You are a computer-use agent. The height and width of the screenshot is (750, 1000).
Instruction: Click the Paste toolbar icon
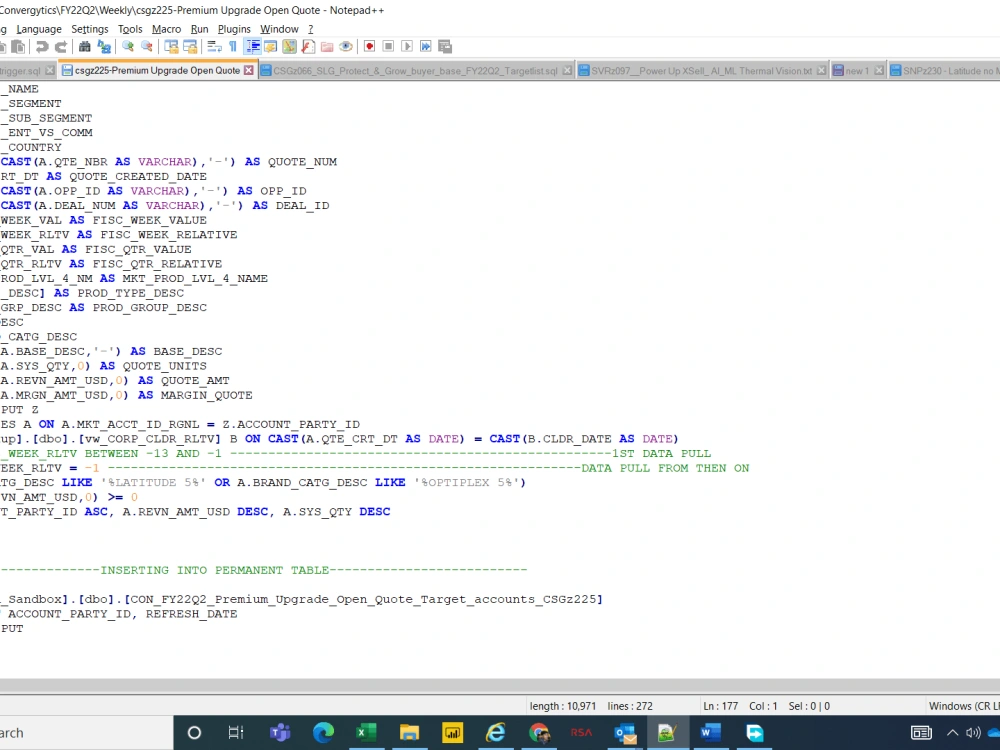tap(18, 47)
